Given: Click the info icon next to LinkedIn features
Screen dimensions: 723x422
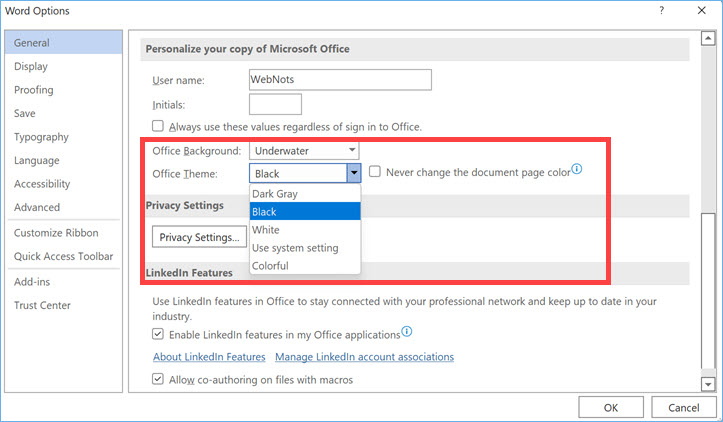Looking at the screenshot, I should click(407, 333).
